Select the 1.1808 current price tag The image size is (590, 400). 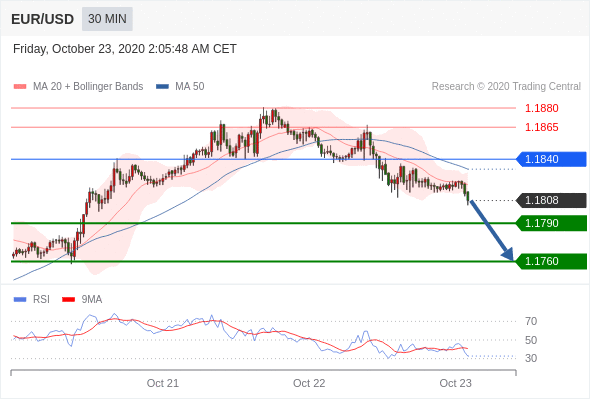551,200
